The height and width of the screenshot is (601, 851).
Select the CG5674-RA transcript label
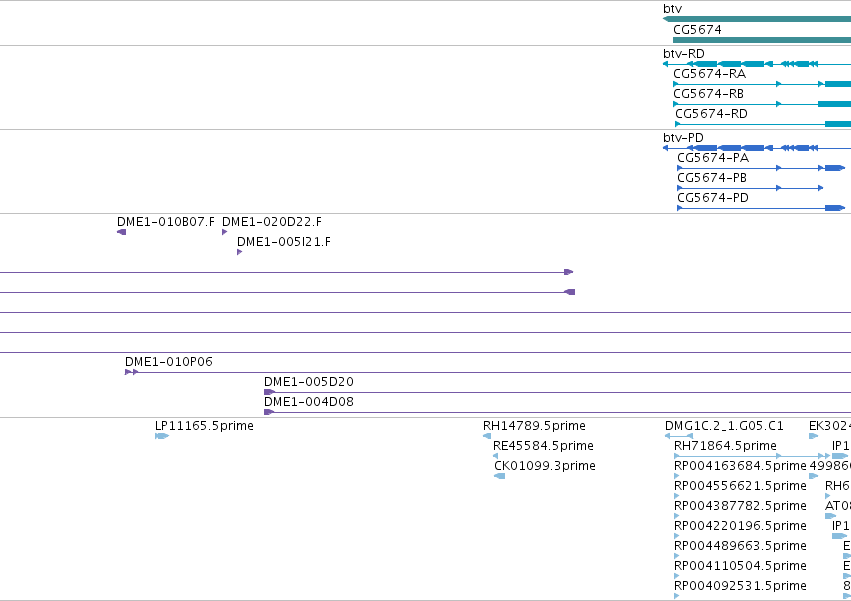pos(709,74)
